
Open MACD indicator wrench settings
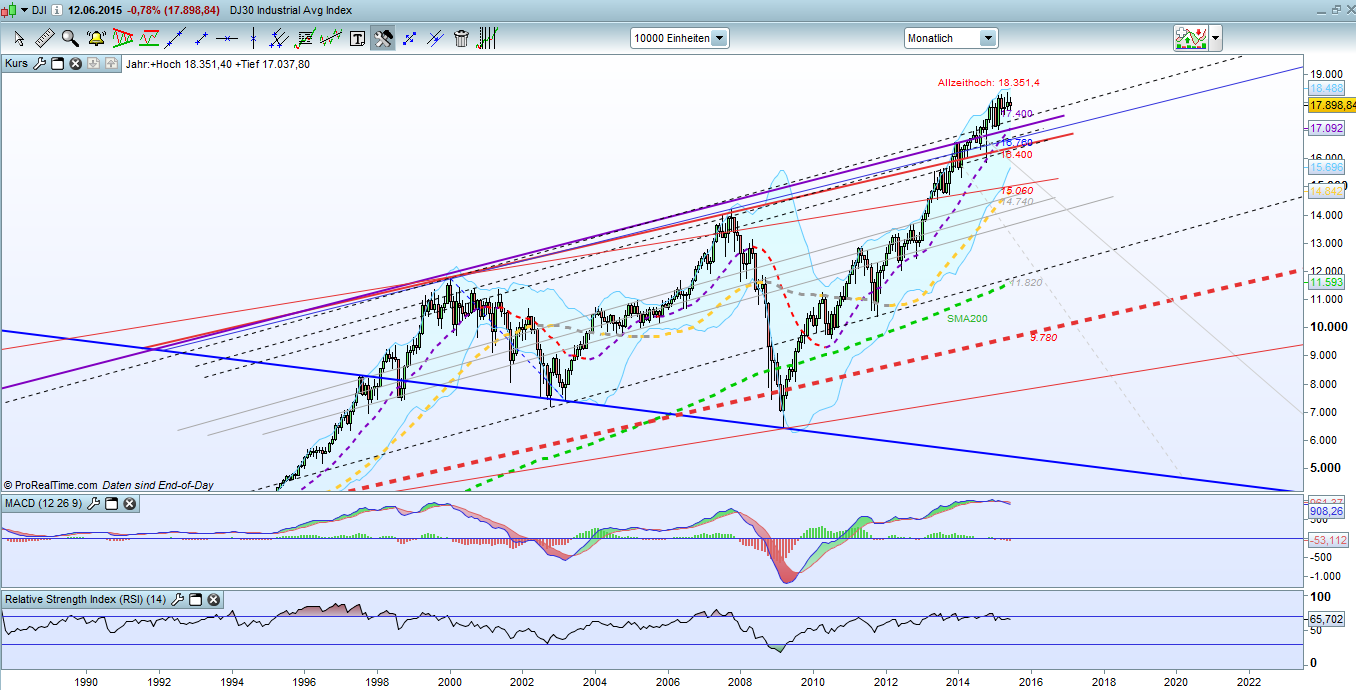click(96, 503)
